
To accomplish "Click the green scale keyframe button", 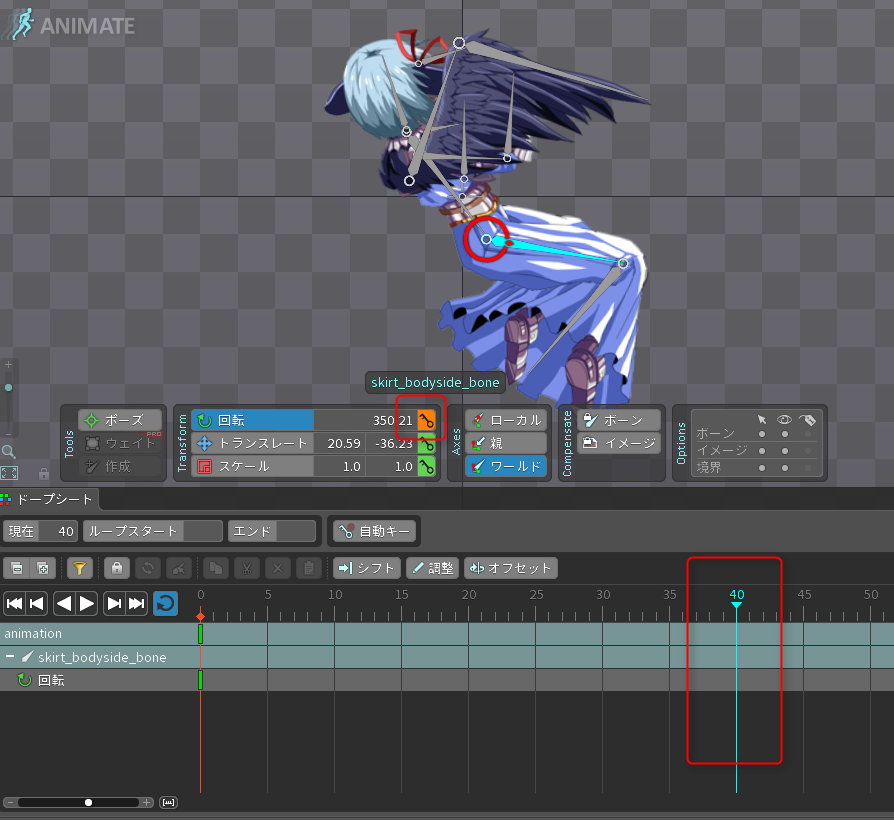I will 426,466.
